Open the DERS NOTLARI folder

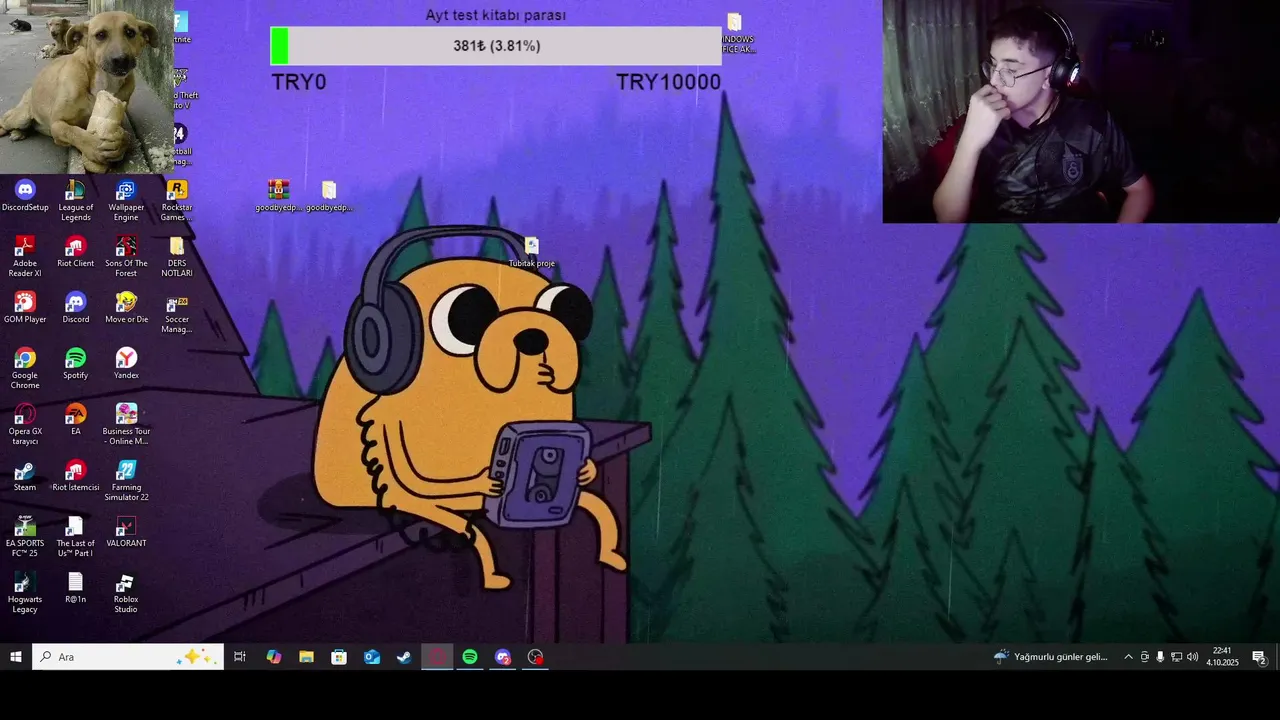(176, 256)
